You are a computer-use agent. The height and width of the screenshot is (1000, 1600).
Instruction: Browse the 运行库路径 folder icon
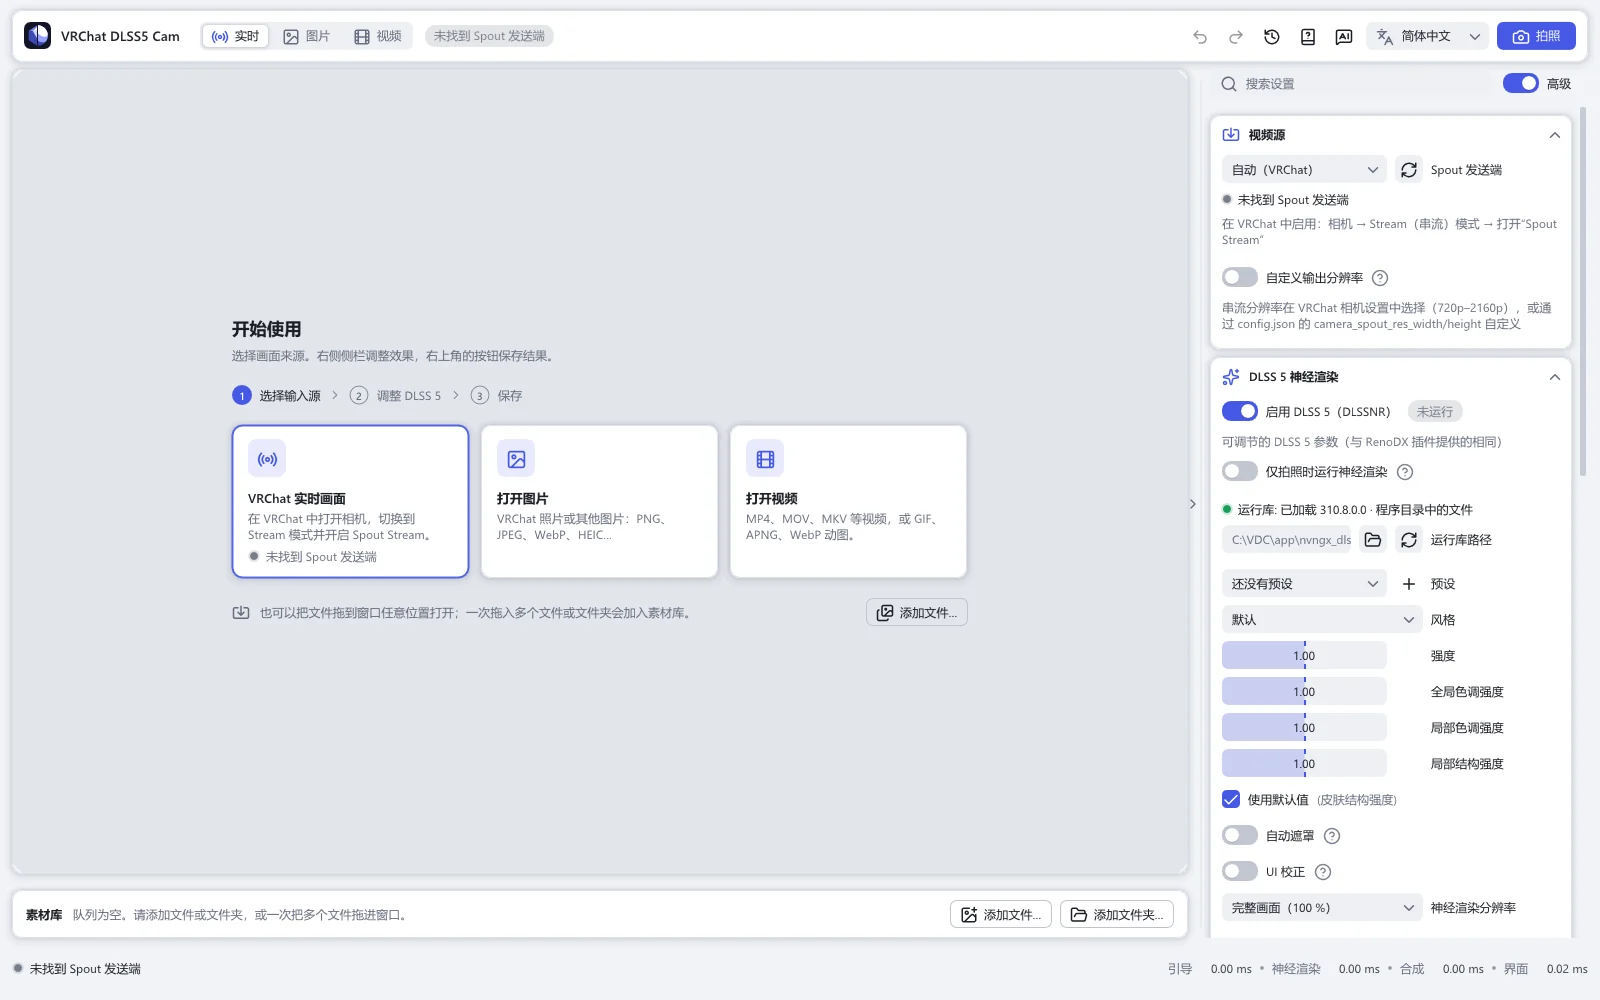pyautogui.click(x=1373, y=540)
